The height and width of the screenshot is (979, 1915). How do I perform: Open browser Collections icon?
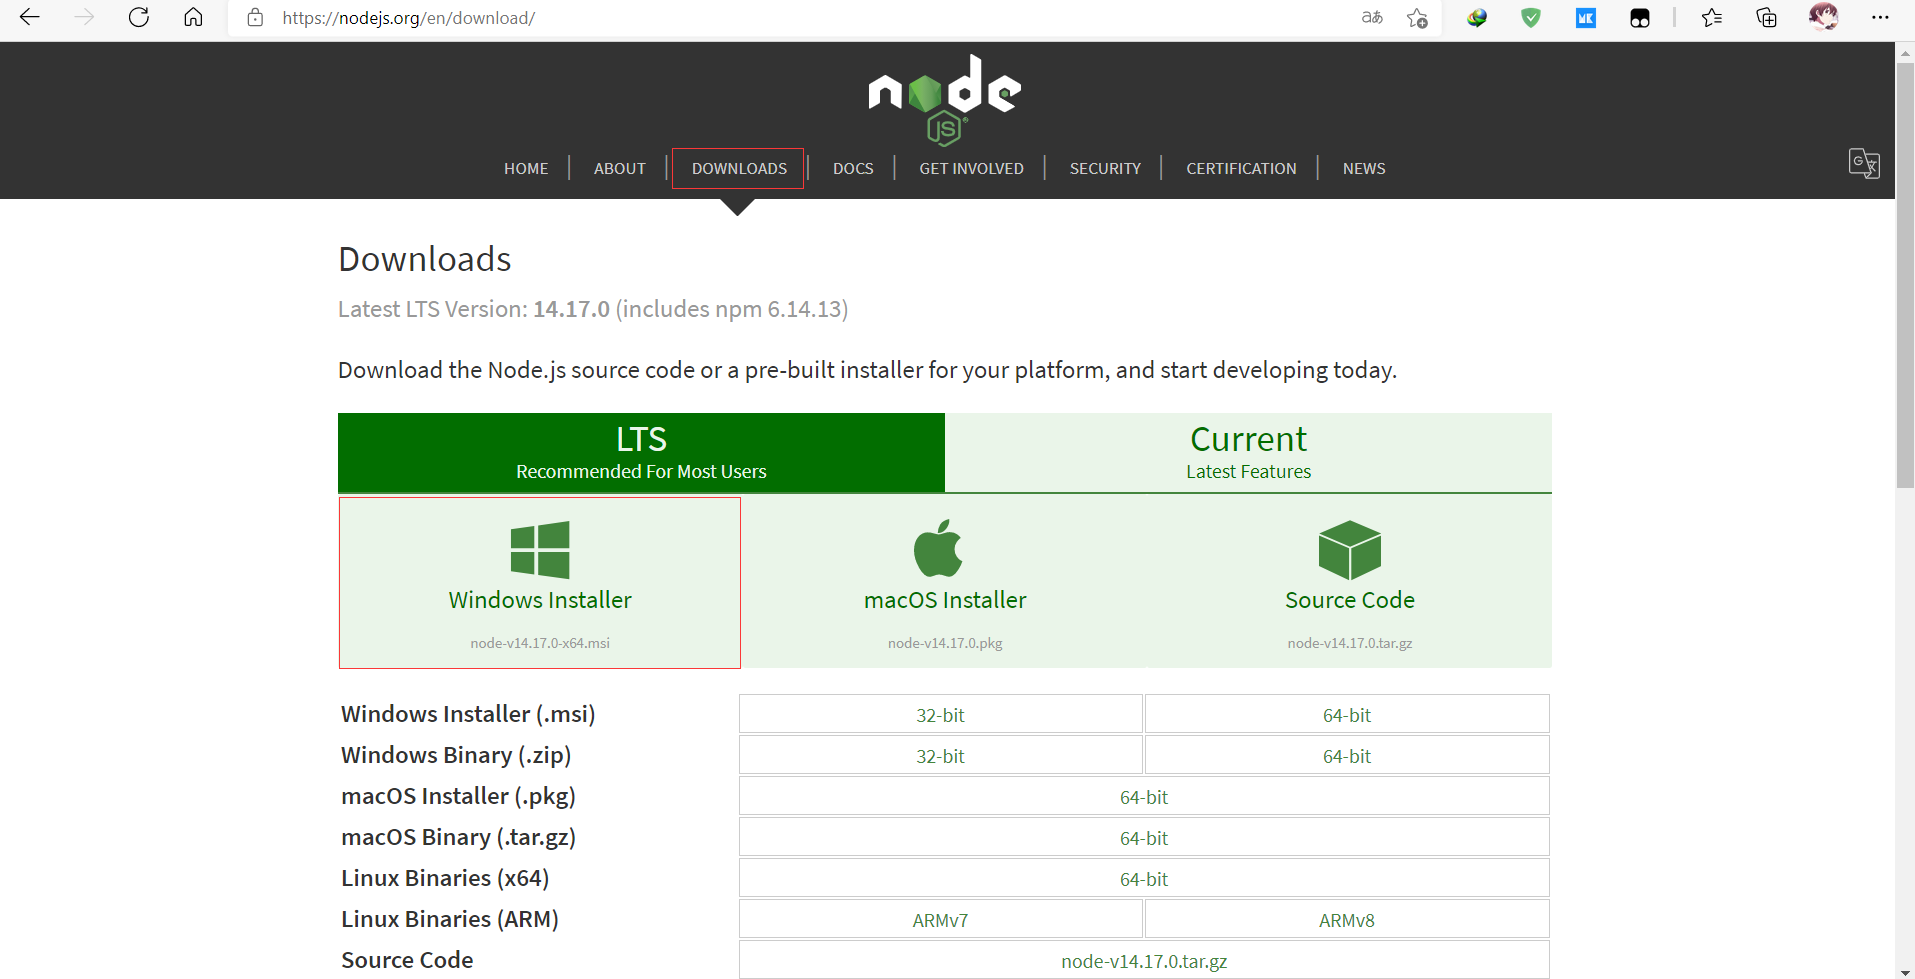click(1767, 18)
